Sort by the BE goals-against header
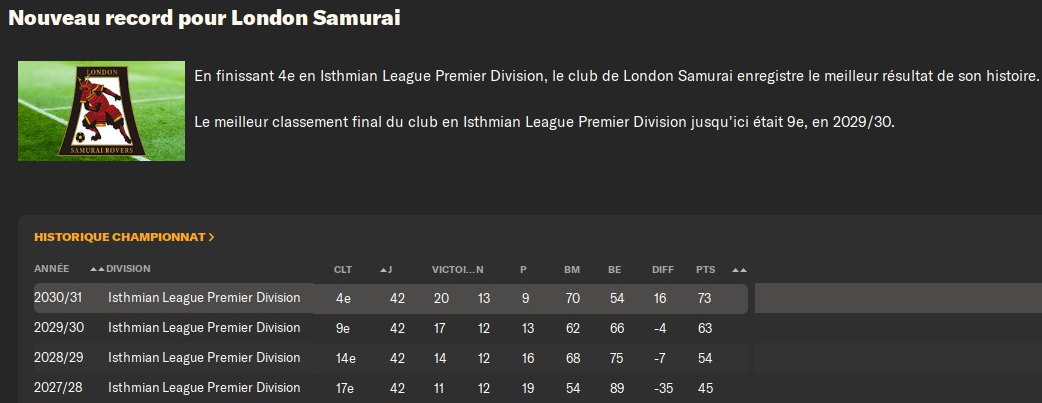Image resolution: width=1042 pixels, height=403 pixels. (614, 269)
